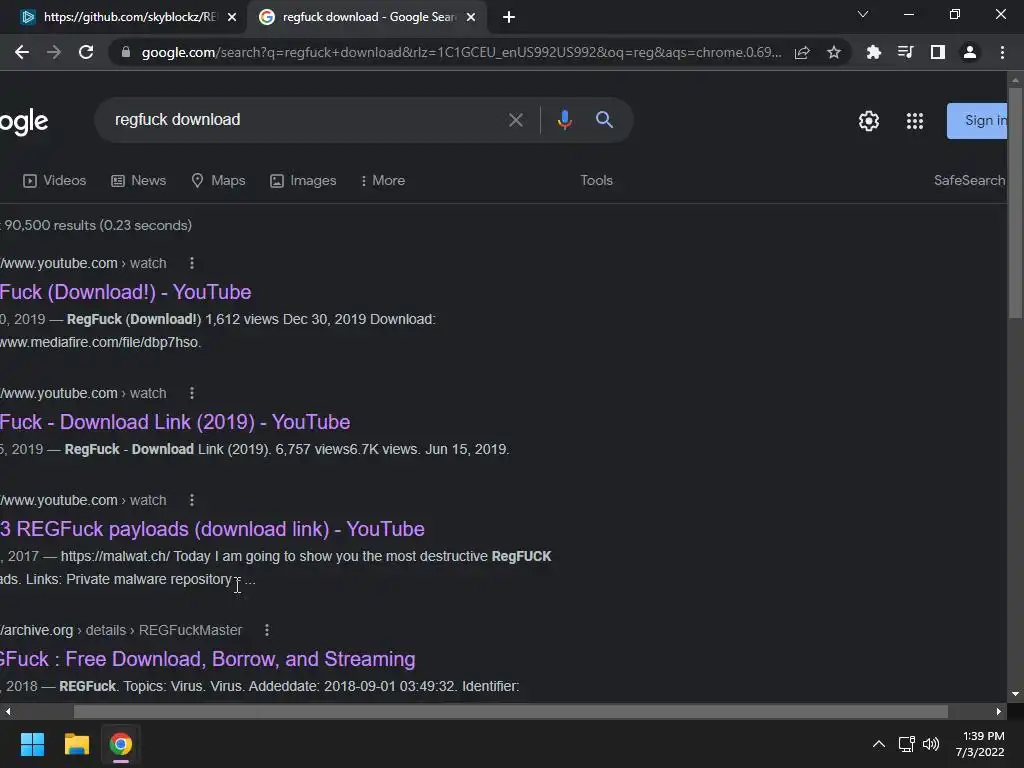Open the clock showing 1:39 PM
Image resolution: width=1024 pixels, height=768 pixels.
point(980,744)
